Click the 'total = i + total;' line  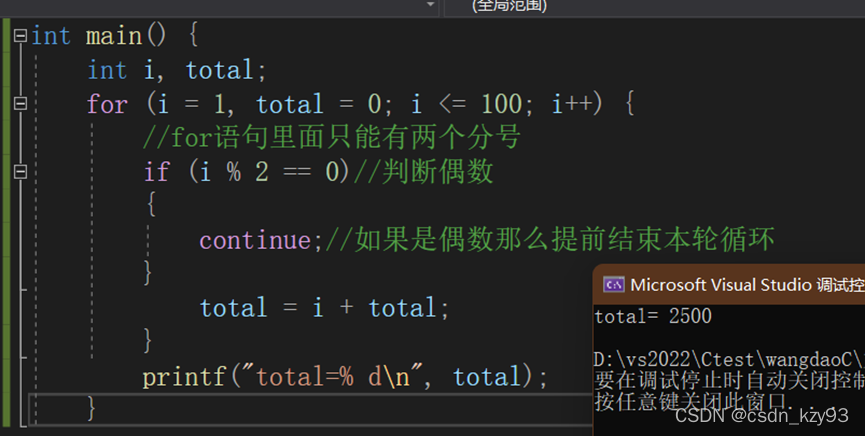[324, 307]
